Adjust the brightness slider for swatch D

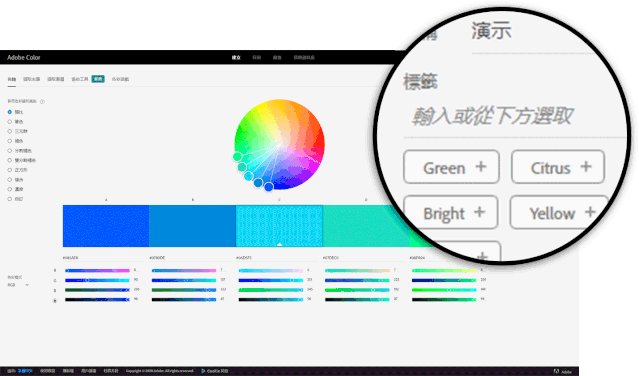point(357,299)
